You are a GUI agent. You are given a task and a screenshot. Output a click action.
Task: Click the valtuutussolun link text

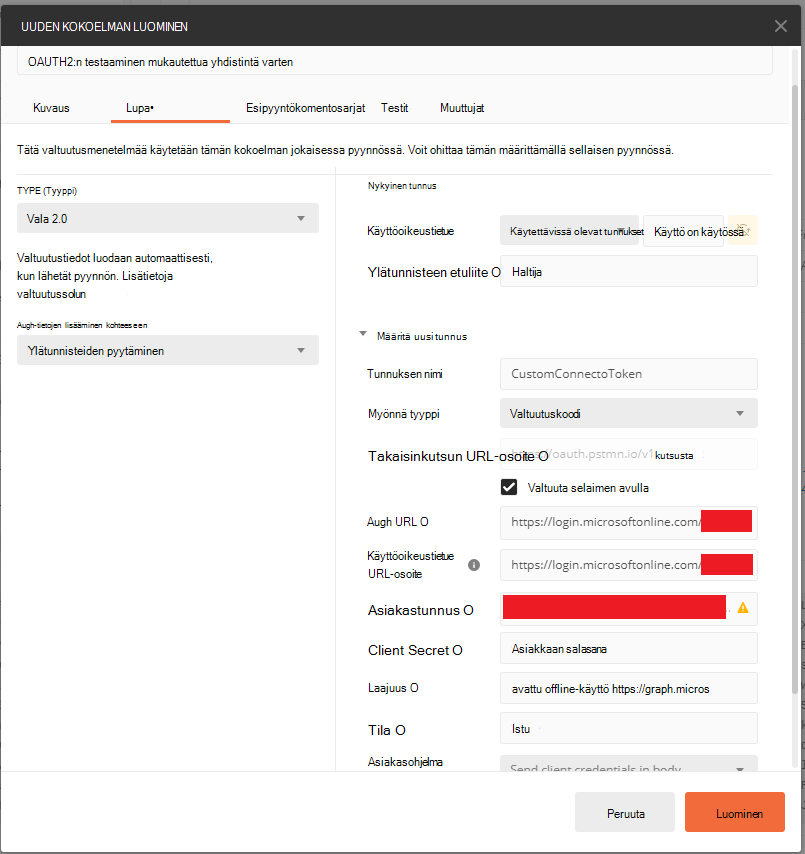[x=51, y=294]
